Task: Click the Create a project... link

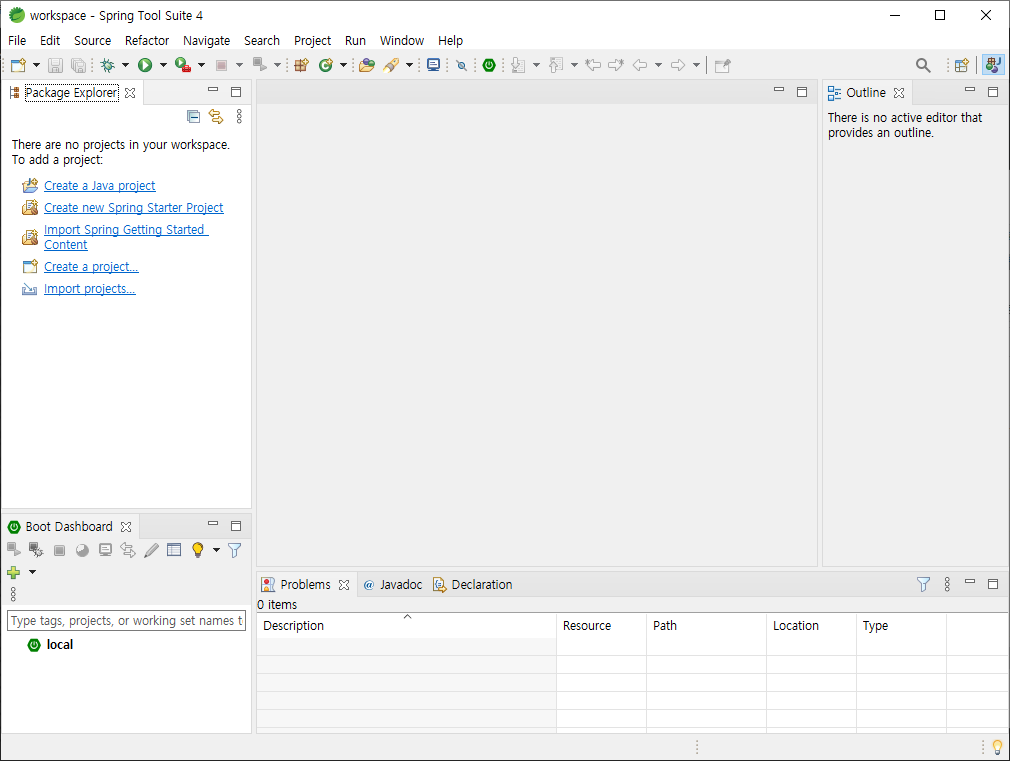Action: (91, 267)
